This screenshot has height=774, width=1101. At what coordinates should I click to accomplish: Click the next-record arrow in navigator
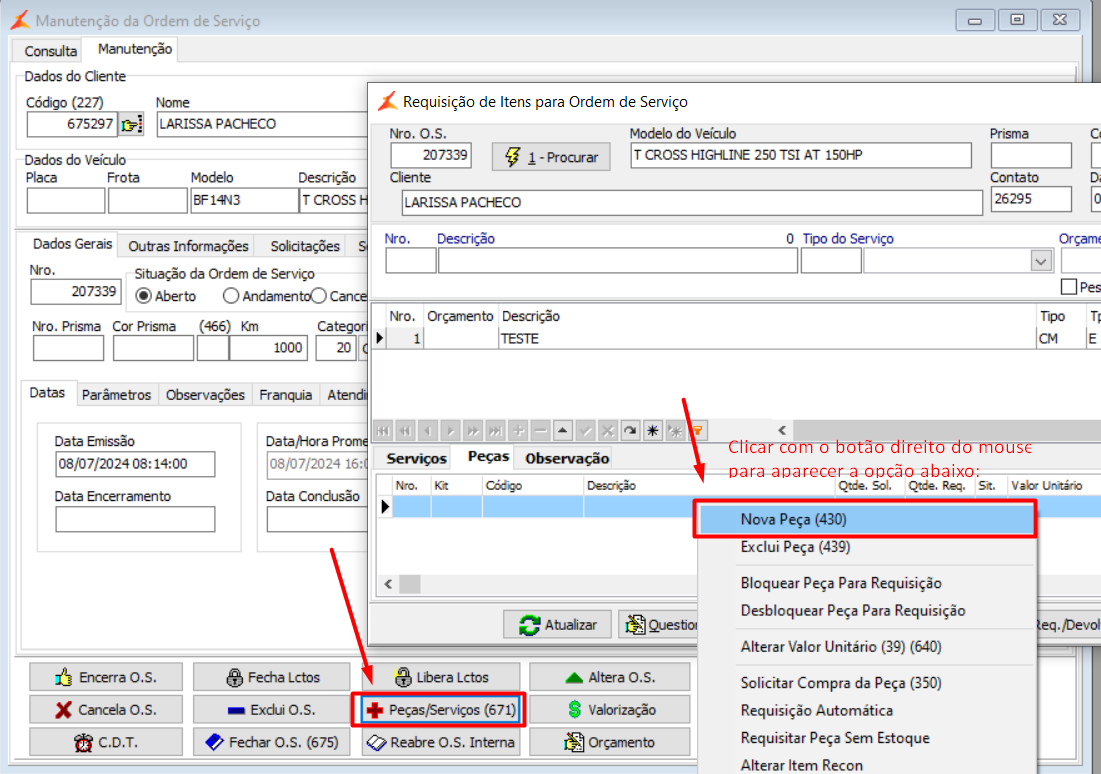point(451,431)
